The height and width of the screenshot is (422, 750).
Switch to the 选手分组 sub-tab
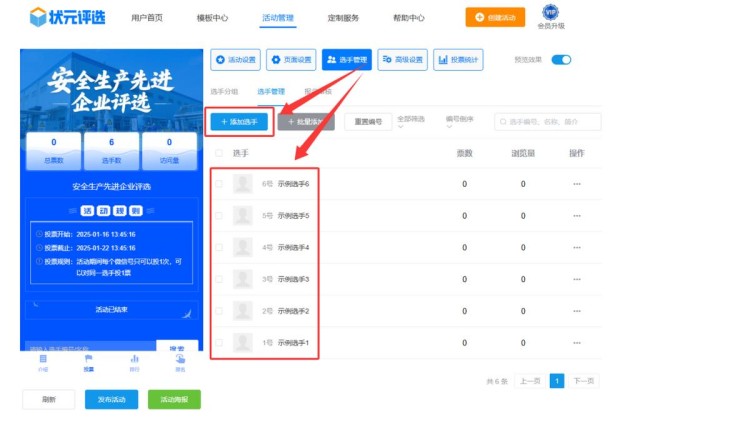pos(224,91)
